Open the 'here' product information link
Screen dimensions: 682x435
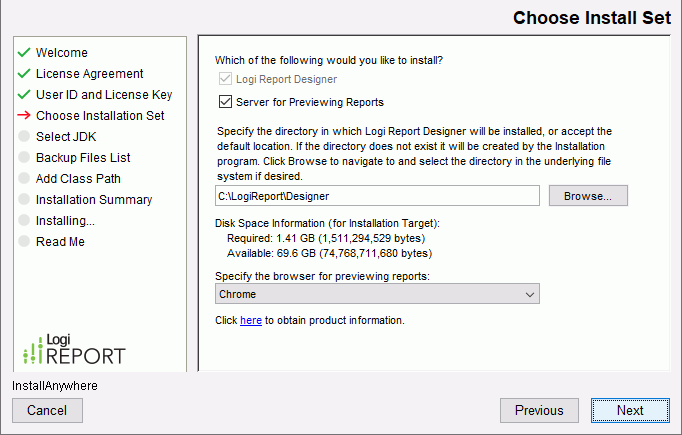[251, 320]
